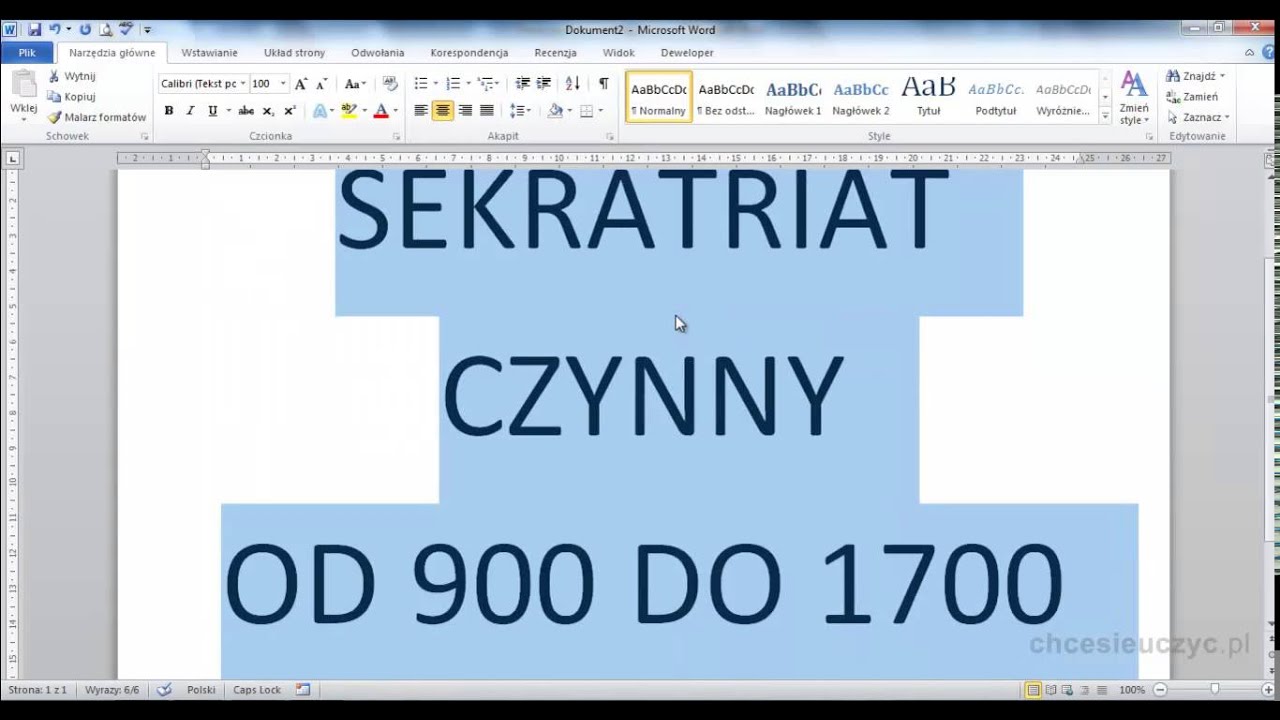Expand the styles gallery More arrow
The width and height of the screenshot is (1280, 720).
click(1105, 116)
